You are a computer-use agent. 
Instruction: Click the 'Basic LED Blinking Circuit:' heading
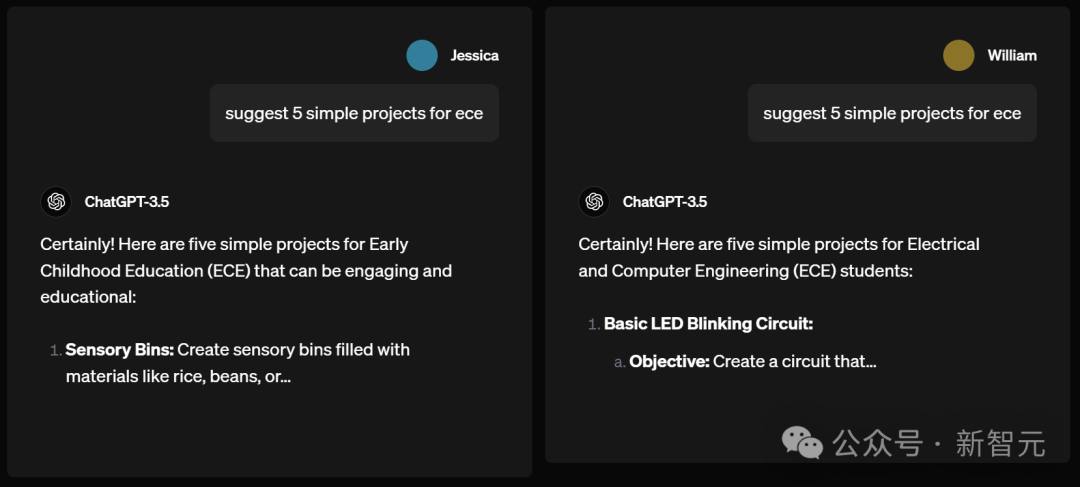tap(708, 324)
